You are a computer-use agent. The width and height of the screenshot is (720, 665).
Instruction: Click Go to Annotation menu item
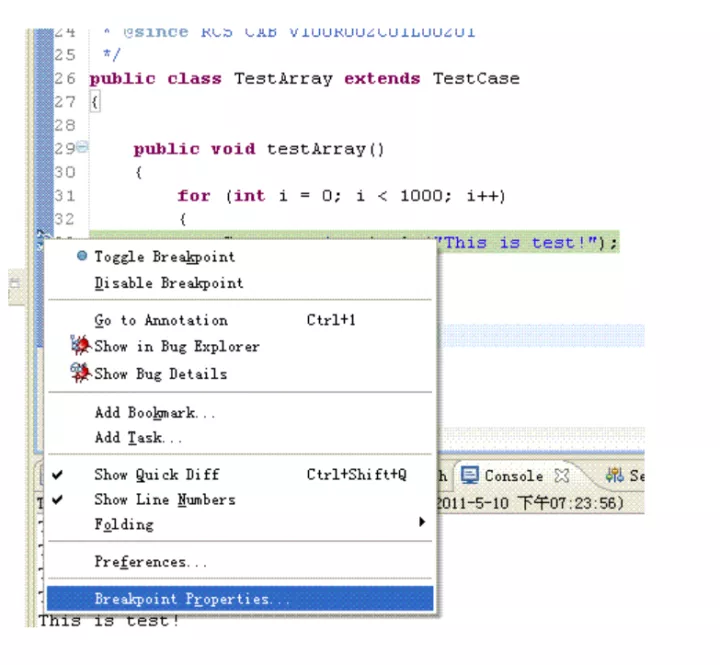coord(239,320)
